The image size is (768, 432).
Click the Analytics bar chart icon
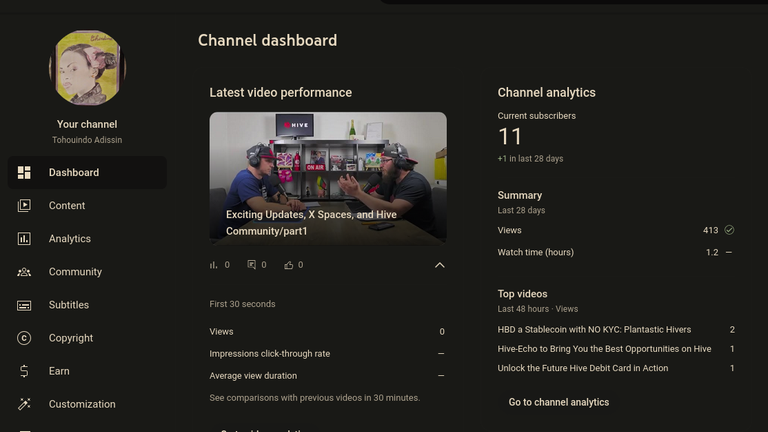click(x=24, y=239)
